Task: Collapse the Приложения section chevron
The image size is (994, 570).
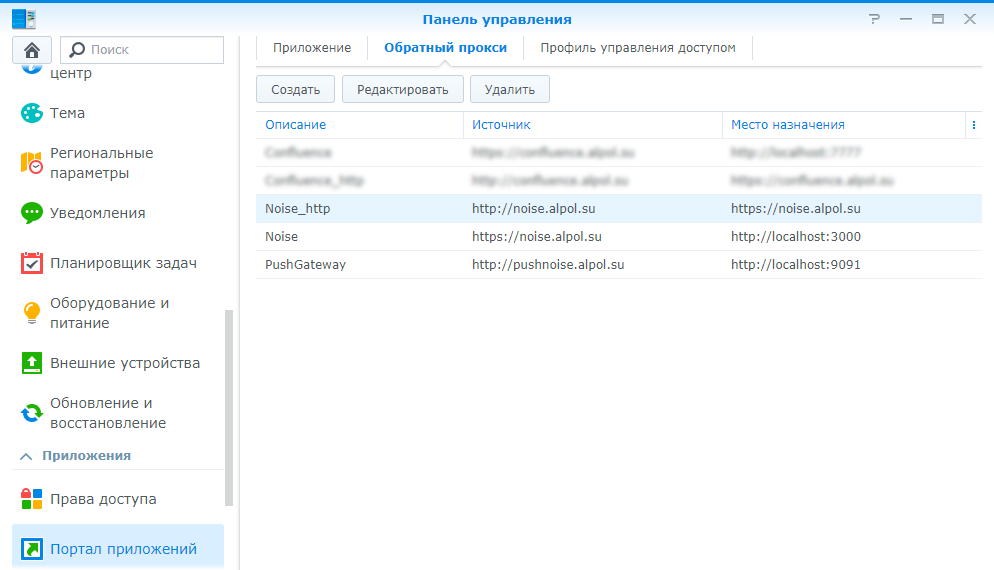Action: click(26, 456)
